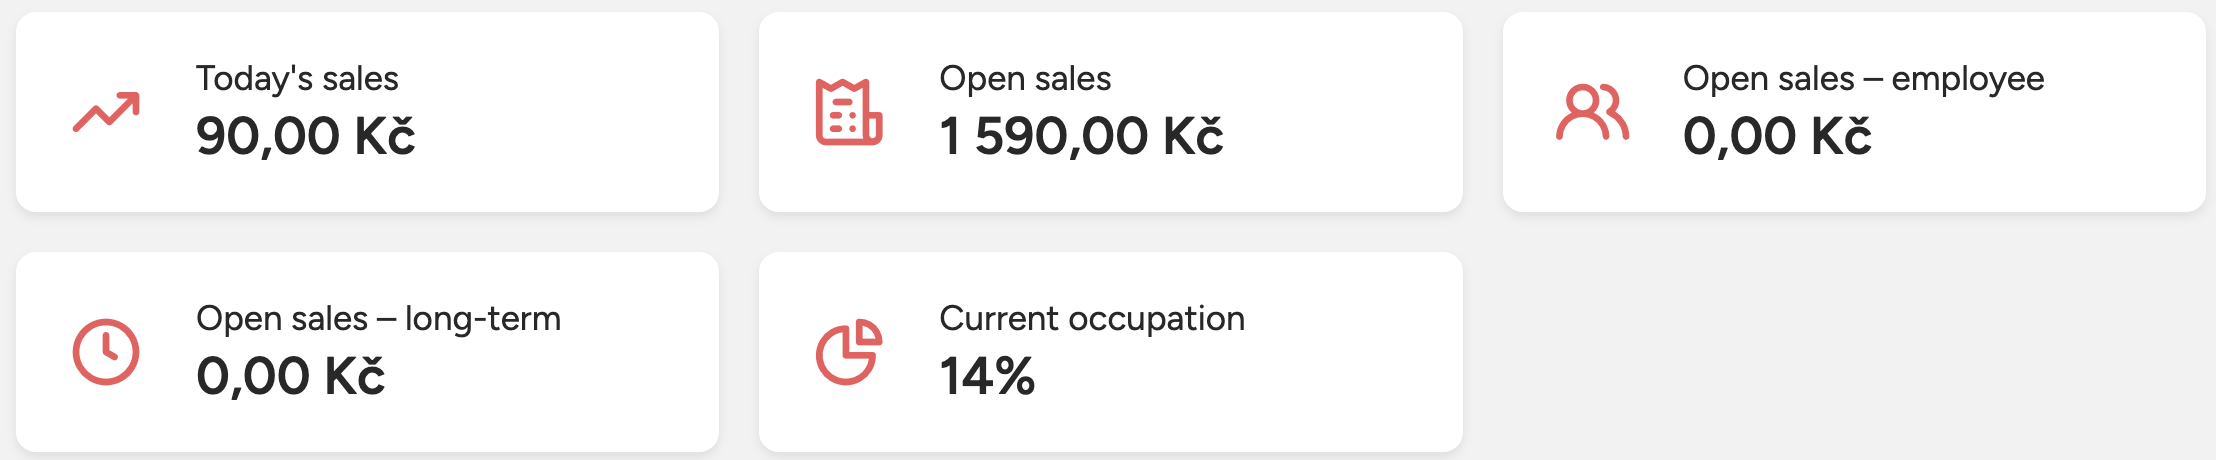Select the "Current occupation" label
This screenshot has width=2216, height=460.
[x=1092, y=318]
